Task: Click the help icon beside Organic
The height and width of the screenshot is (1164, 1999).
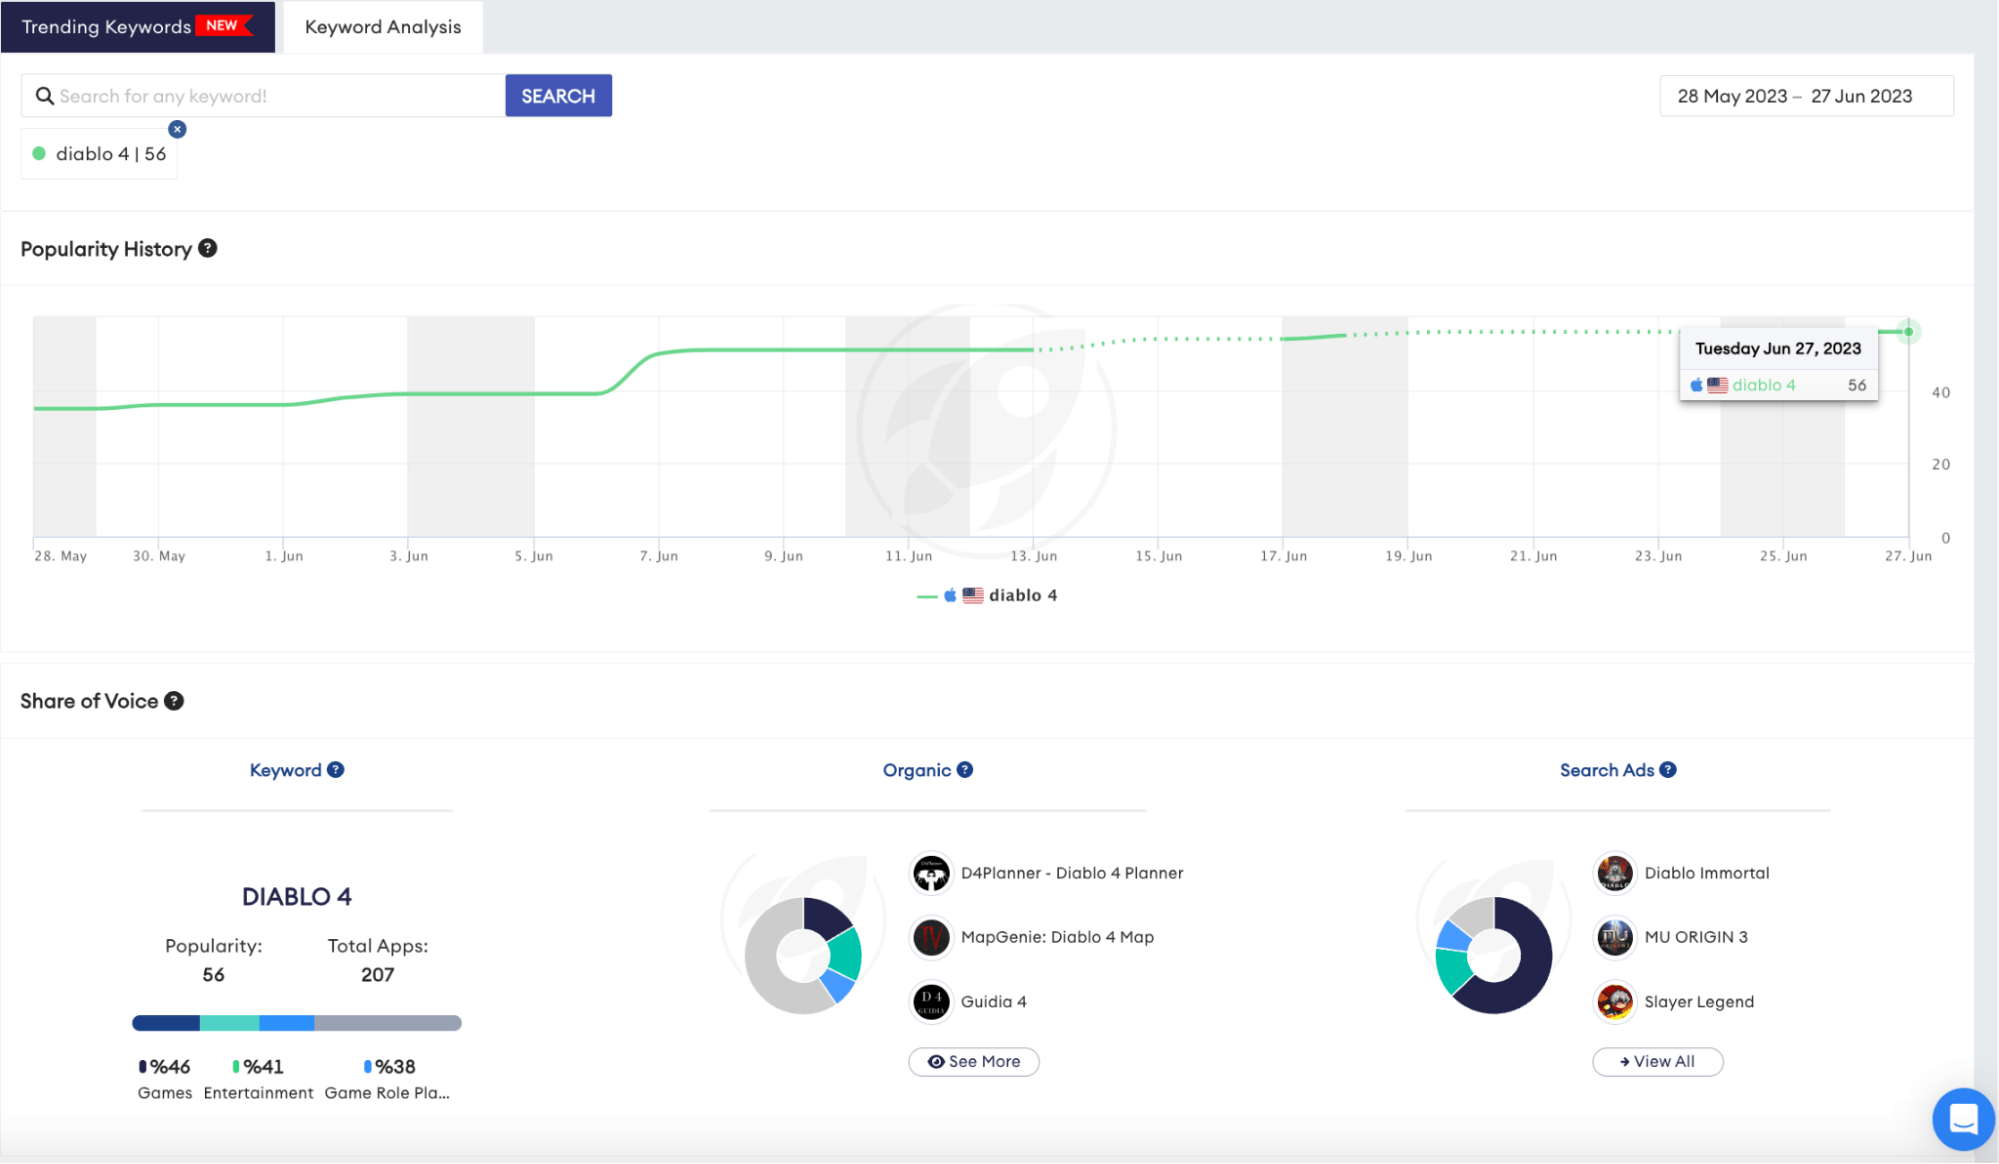Action: 965,770
